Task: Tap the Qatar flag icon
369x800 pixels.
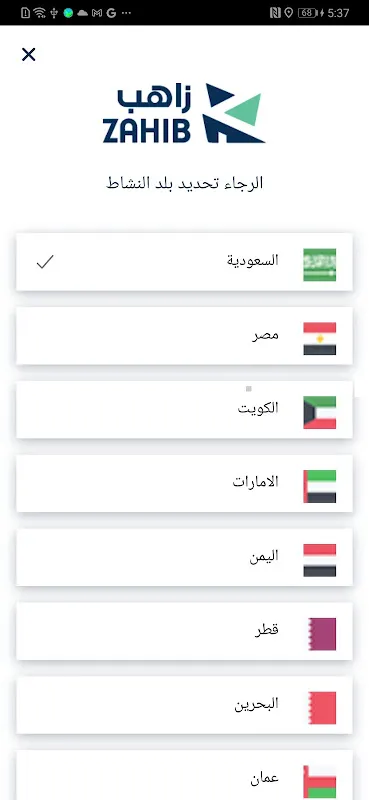Action: tap(322, 634)
